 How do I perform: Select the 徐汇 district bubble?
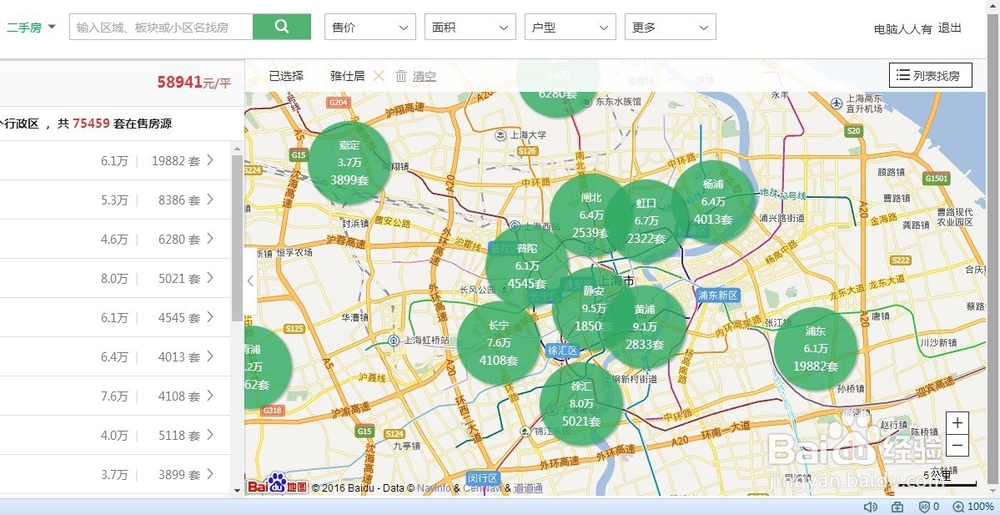coord(581,404)
